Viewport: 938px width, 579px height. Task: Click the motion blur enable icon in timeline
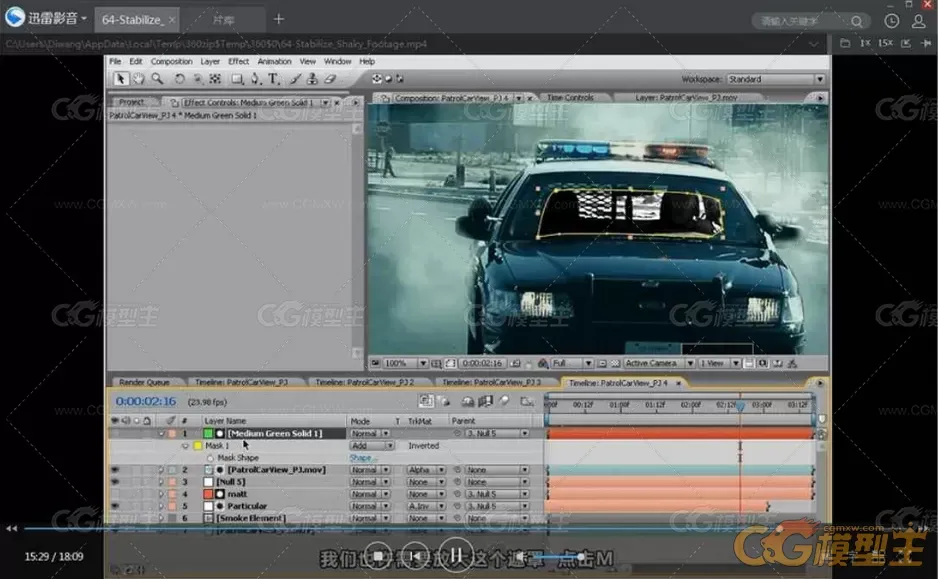click(x=504, y=401)
